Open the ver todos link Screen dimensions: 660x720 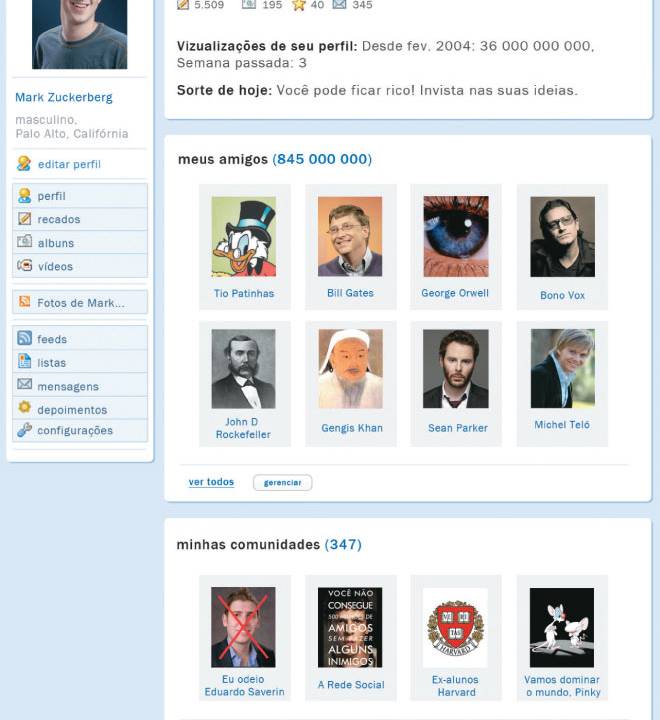pyautogui.click(x=211, y=482)
